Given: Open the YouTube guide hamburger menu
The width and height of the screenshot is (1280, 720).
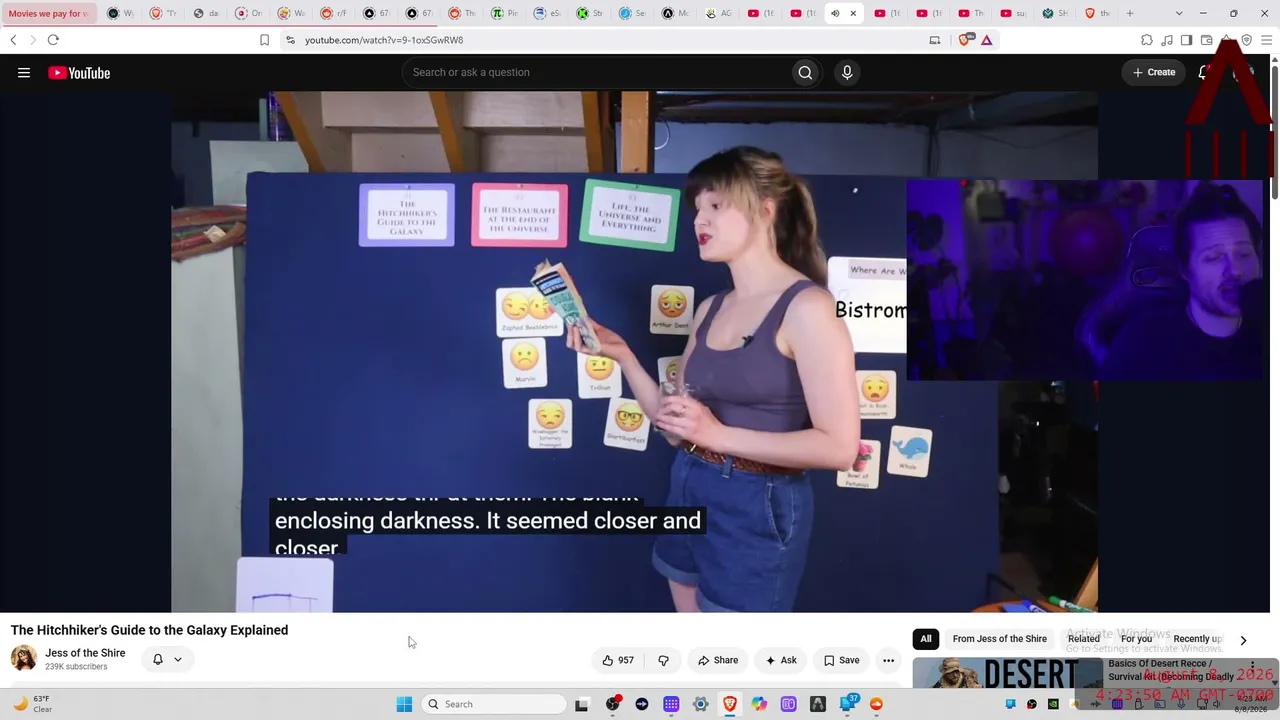Looking at the screenshot, I should [24, 72].
